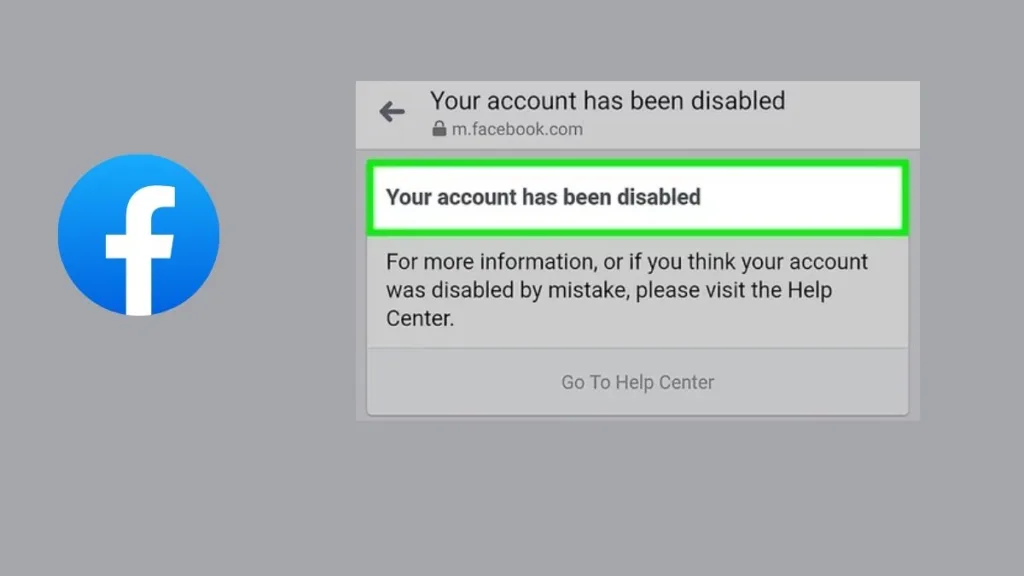This screenshot has height=576, width=1024.
Task: Select the blue circular Facebook badge
Action: [138, 233]
